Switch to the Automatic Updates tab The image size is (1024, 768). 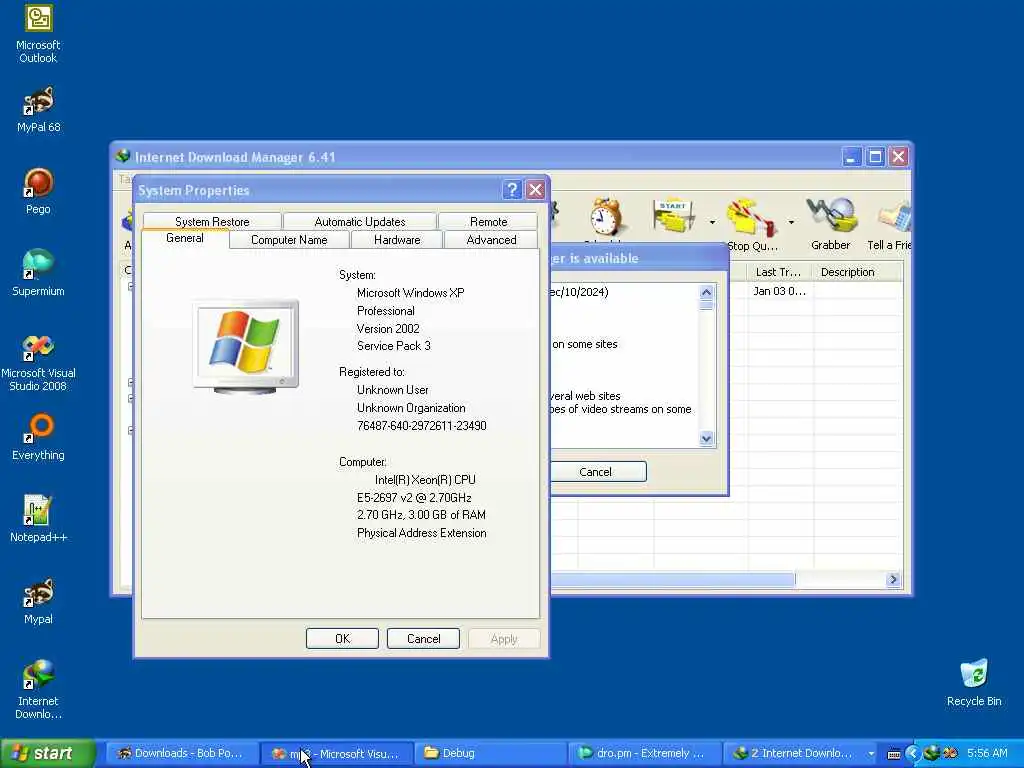[x=360, y=221]
